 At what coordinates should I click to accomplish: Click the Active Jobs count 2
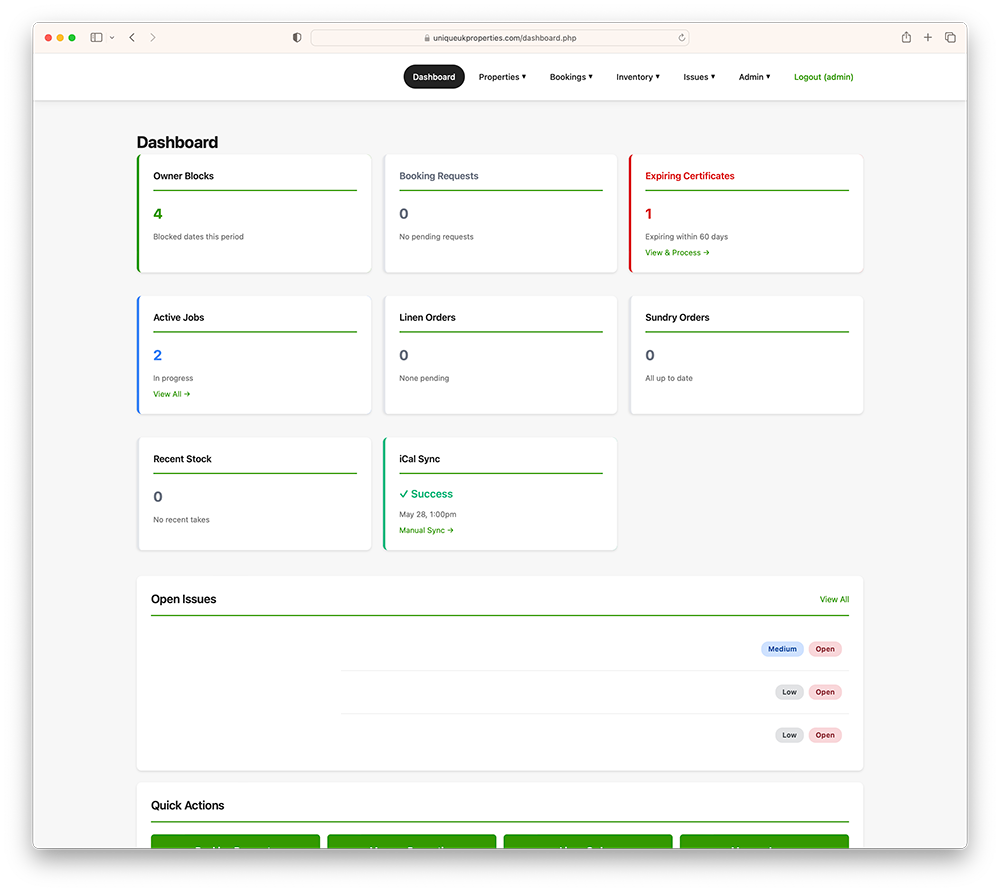[158, 355]
